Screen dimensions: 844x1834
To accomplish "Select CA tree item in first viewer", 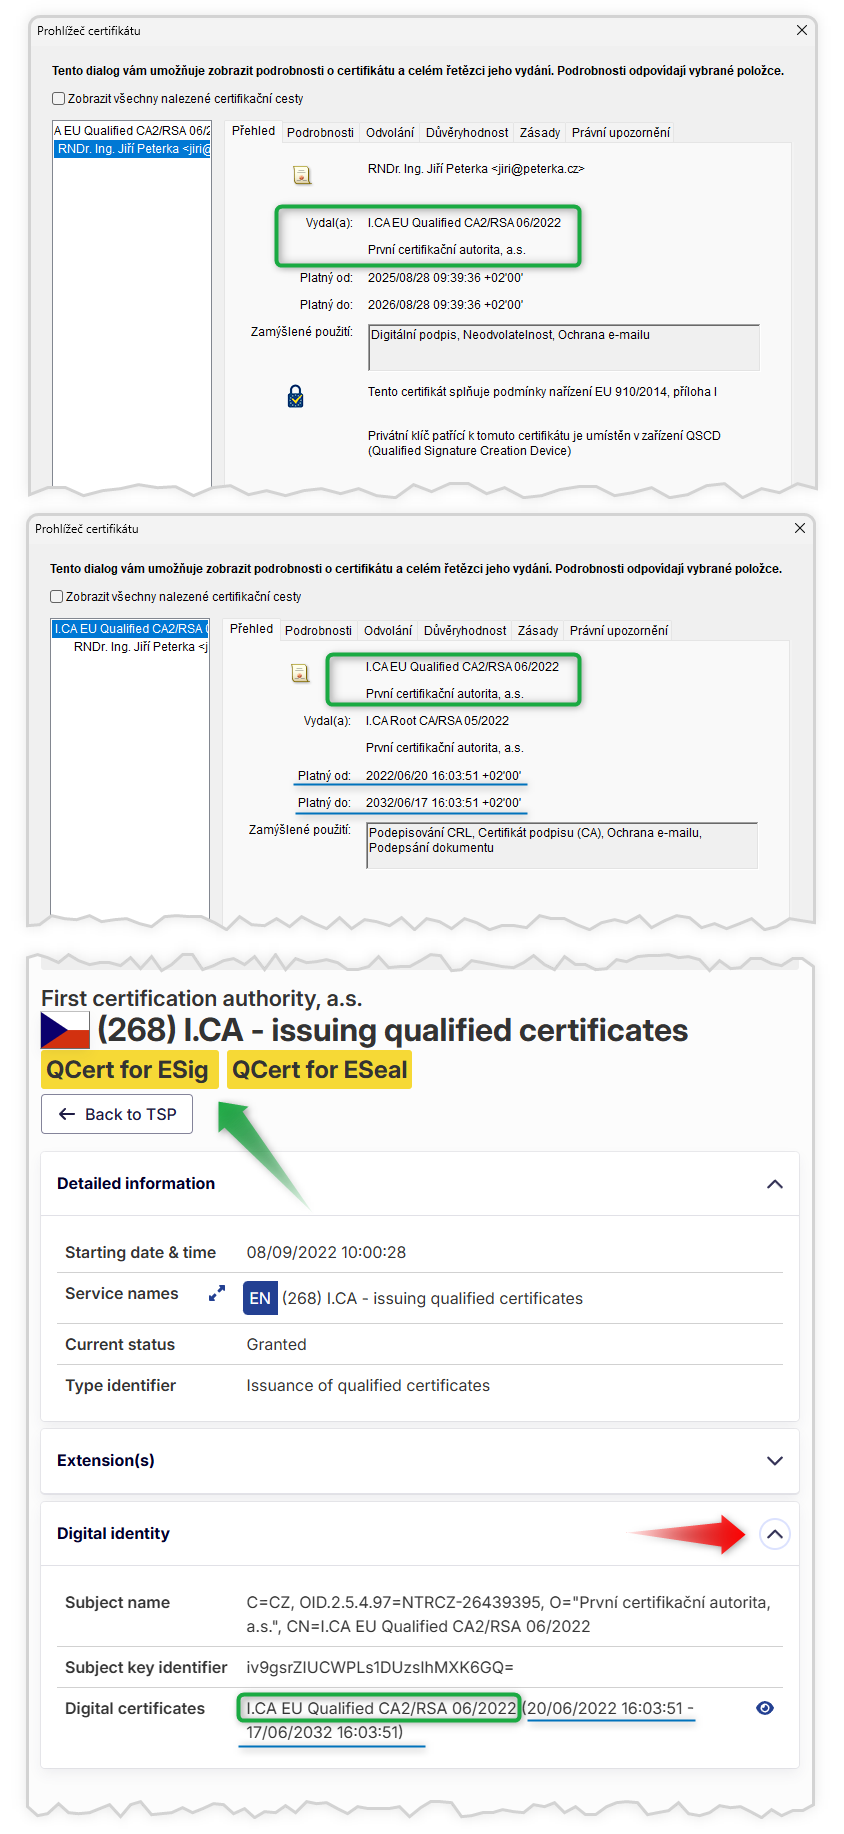I will (x=132, y=131).
